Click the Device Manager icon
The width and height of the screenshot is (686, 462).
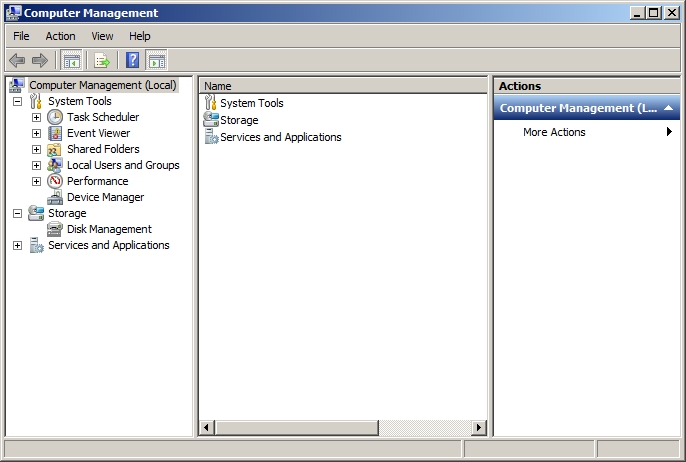(x=55, y=197)
